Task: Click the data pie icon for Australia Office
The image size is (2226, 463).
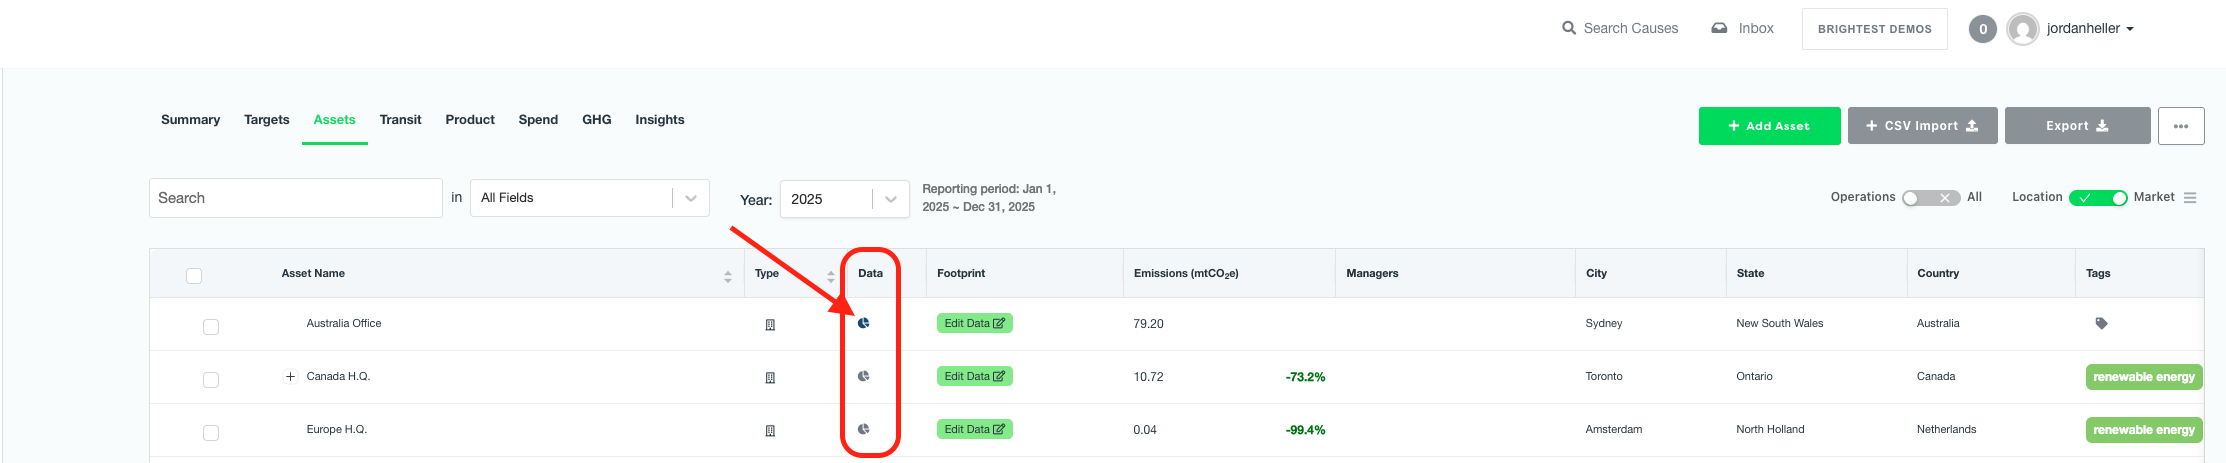Action: click(x=864, y=323)
